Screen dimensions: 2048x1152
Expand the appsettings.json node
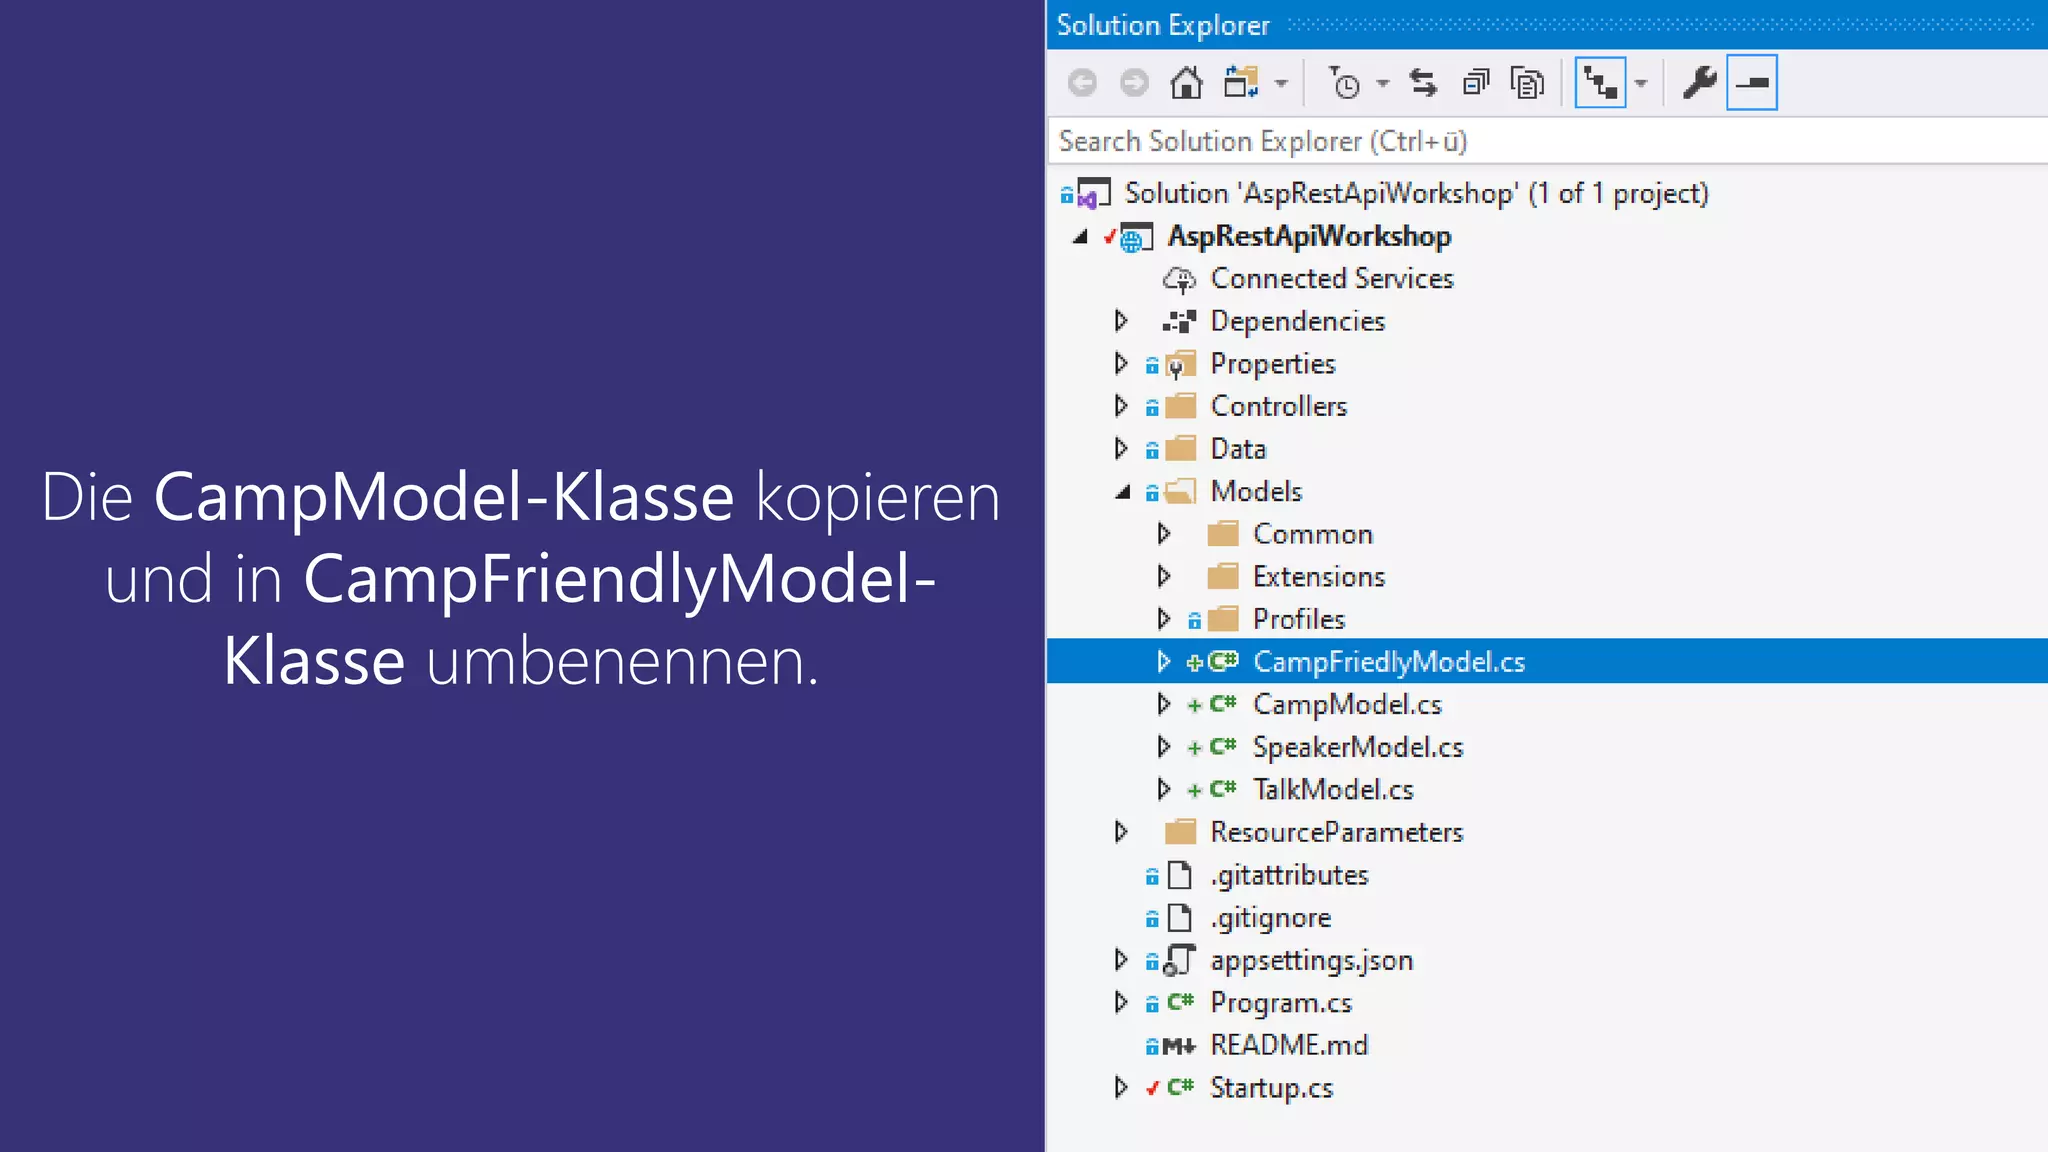[1121, 960]
